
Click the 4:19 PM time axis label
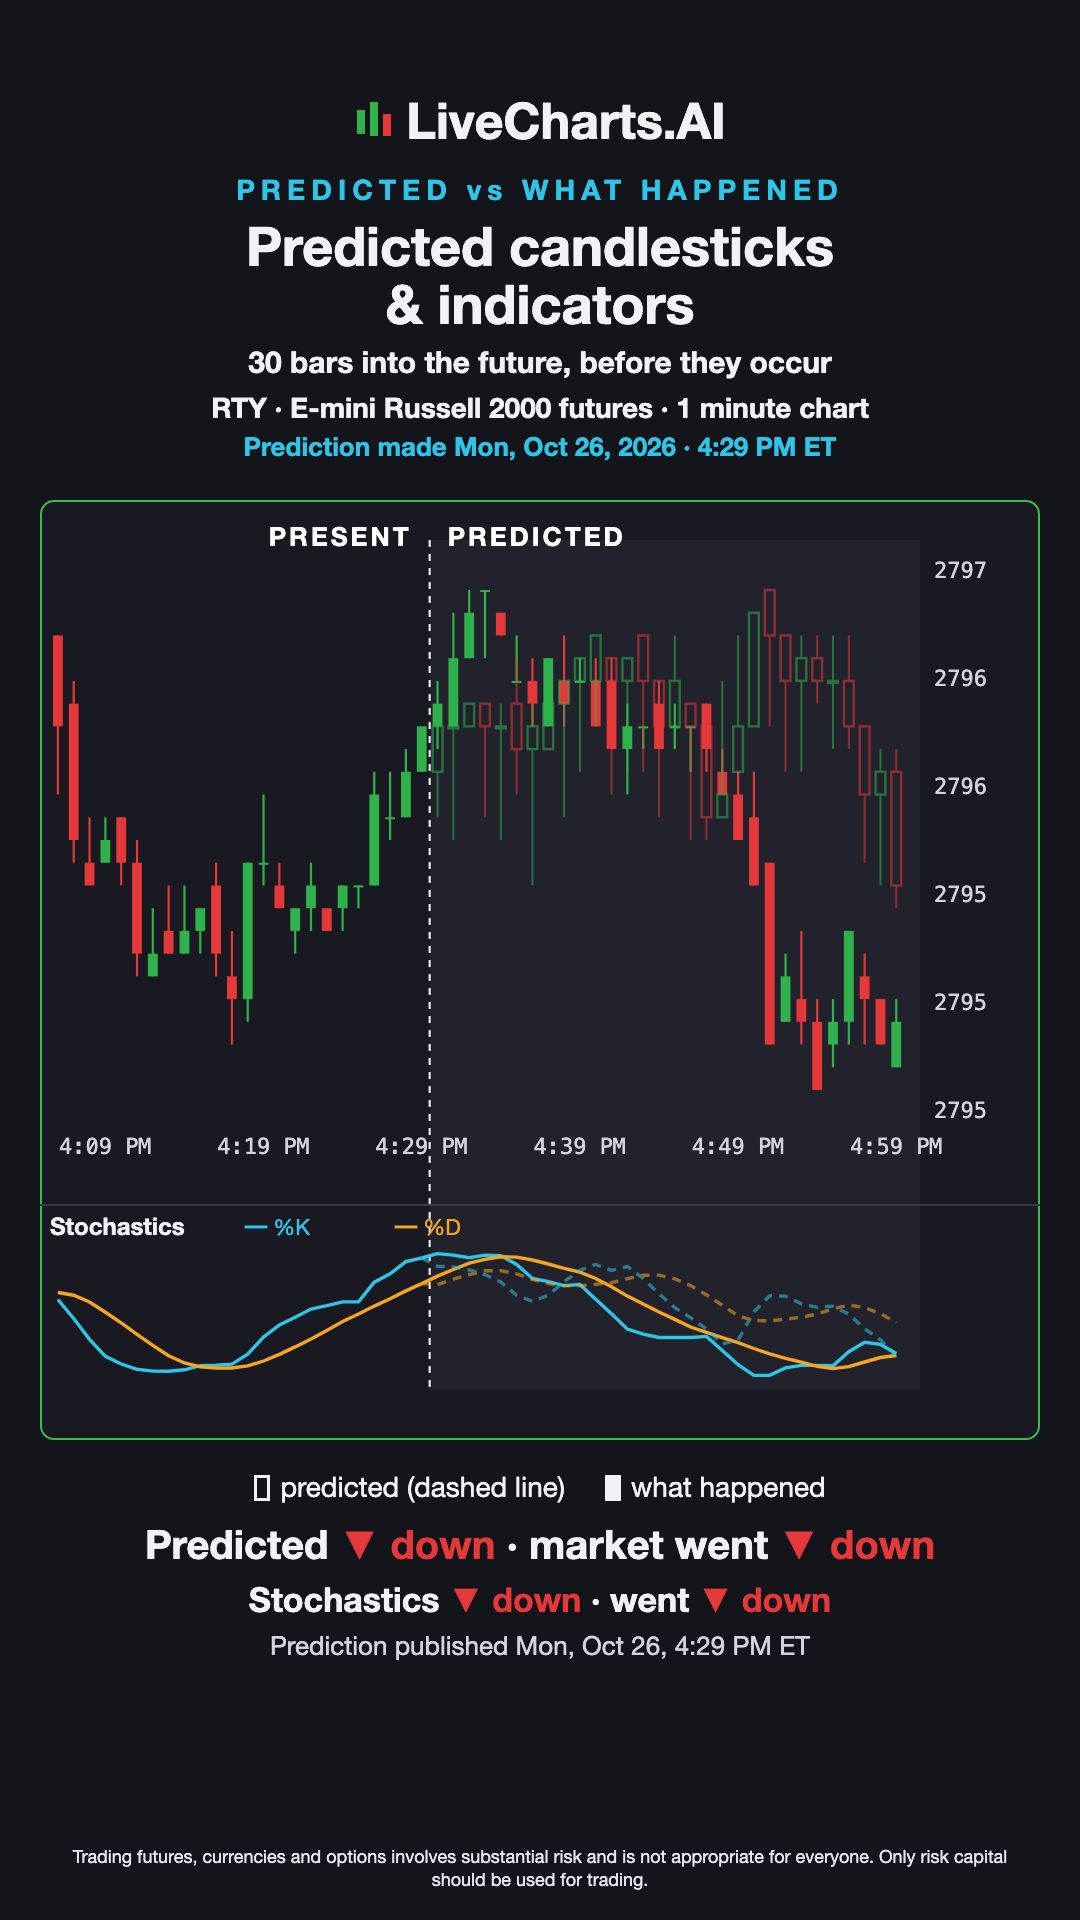click(263, 1146)
